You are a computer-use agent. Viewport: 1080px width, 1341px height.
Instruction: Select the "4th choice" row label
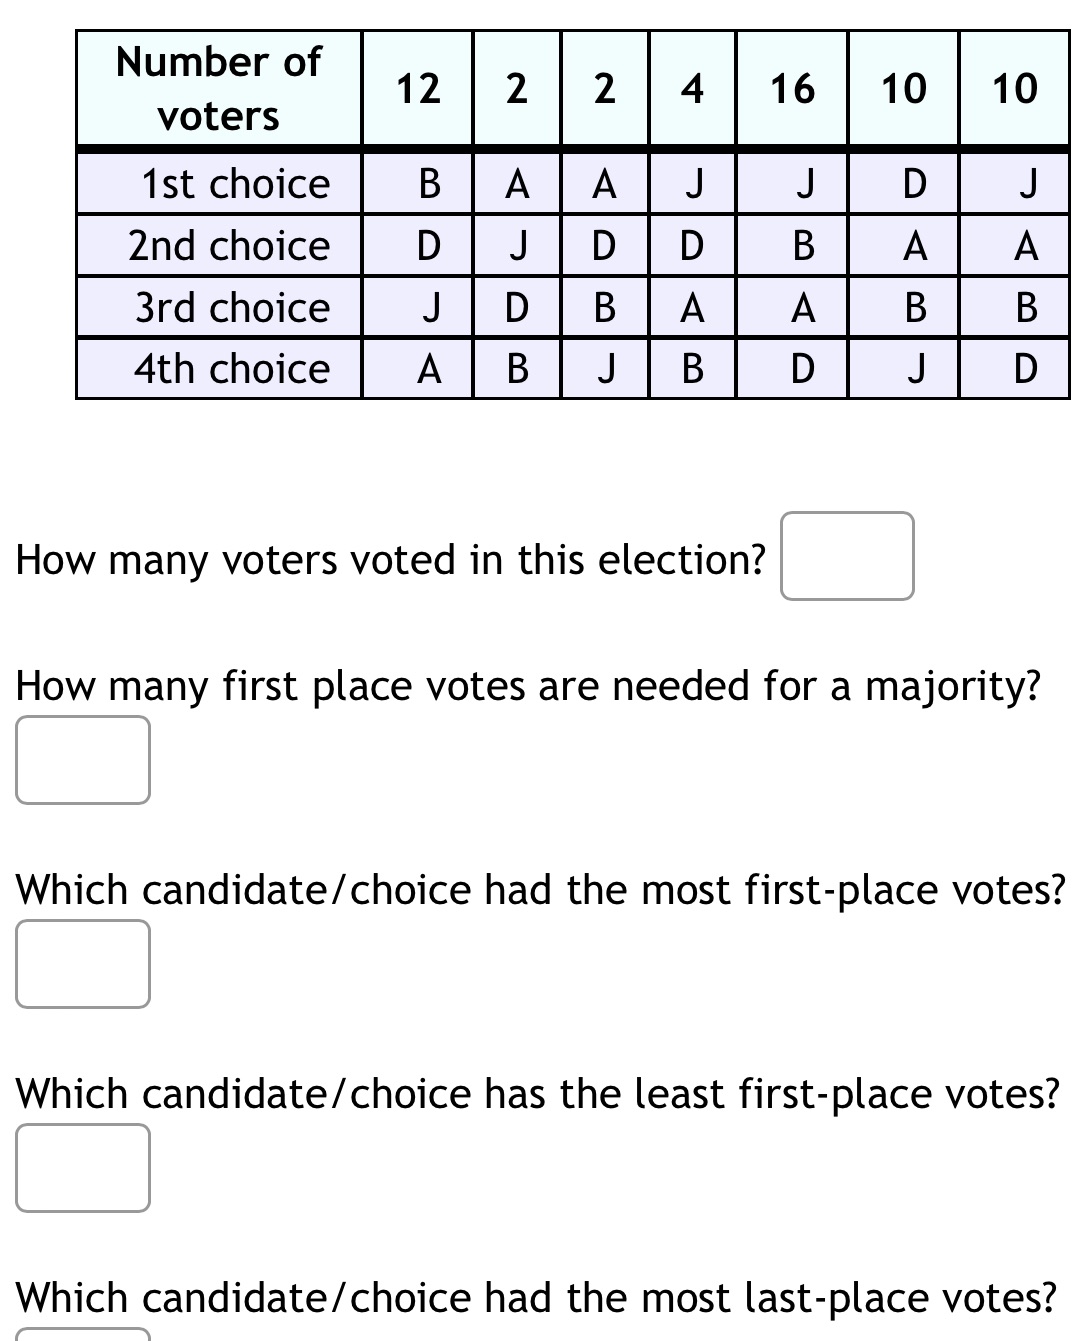point(232,369)
